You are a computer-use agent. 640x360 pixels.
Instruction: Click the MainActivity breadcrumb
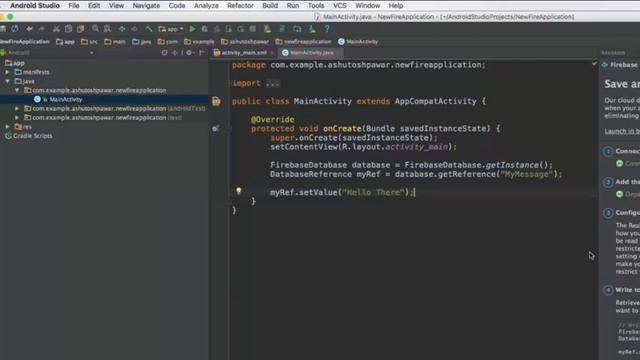[x=358, y=42]
